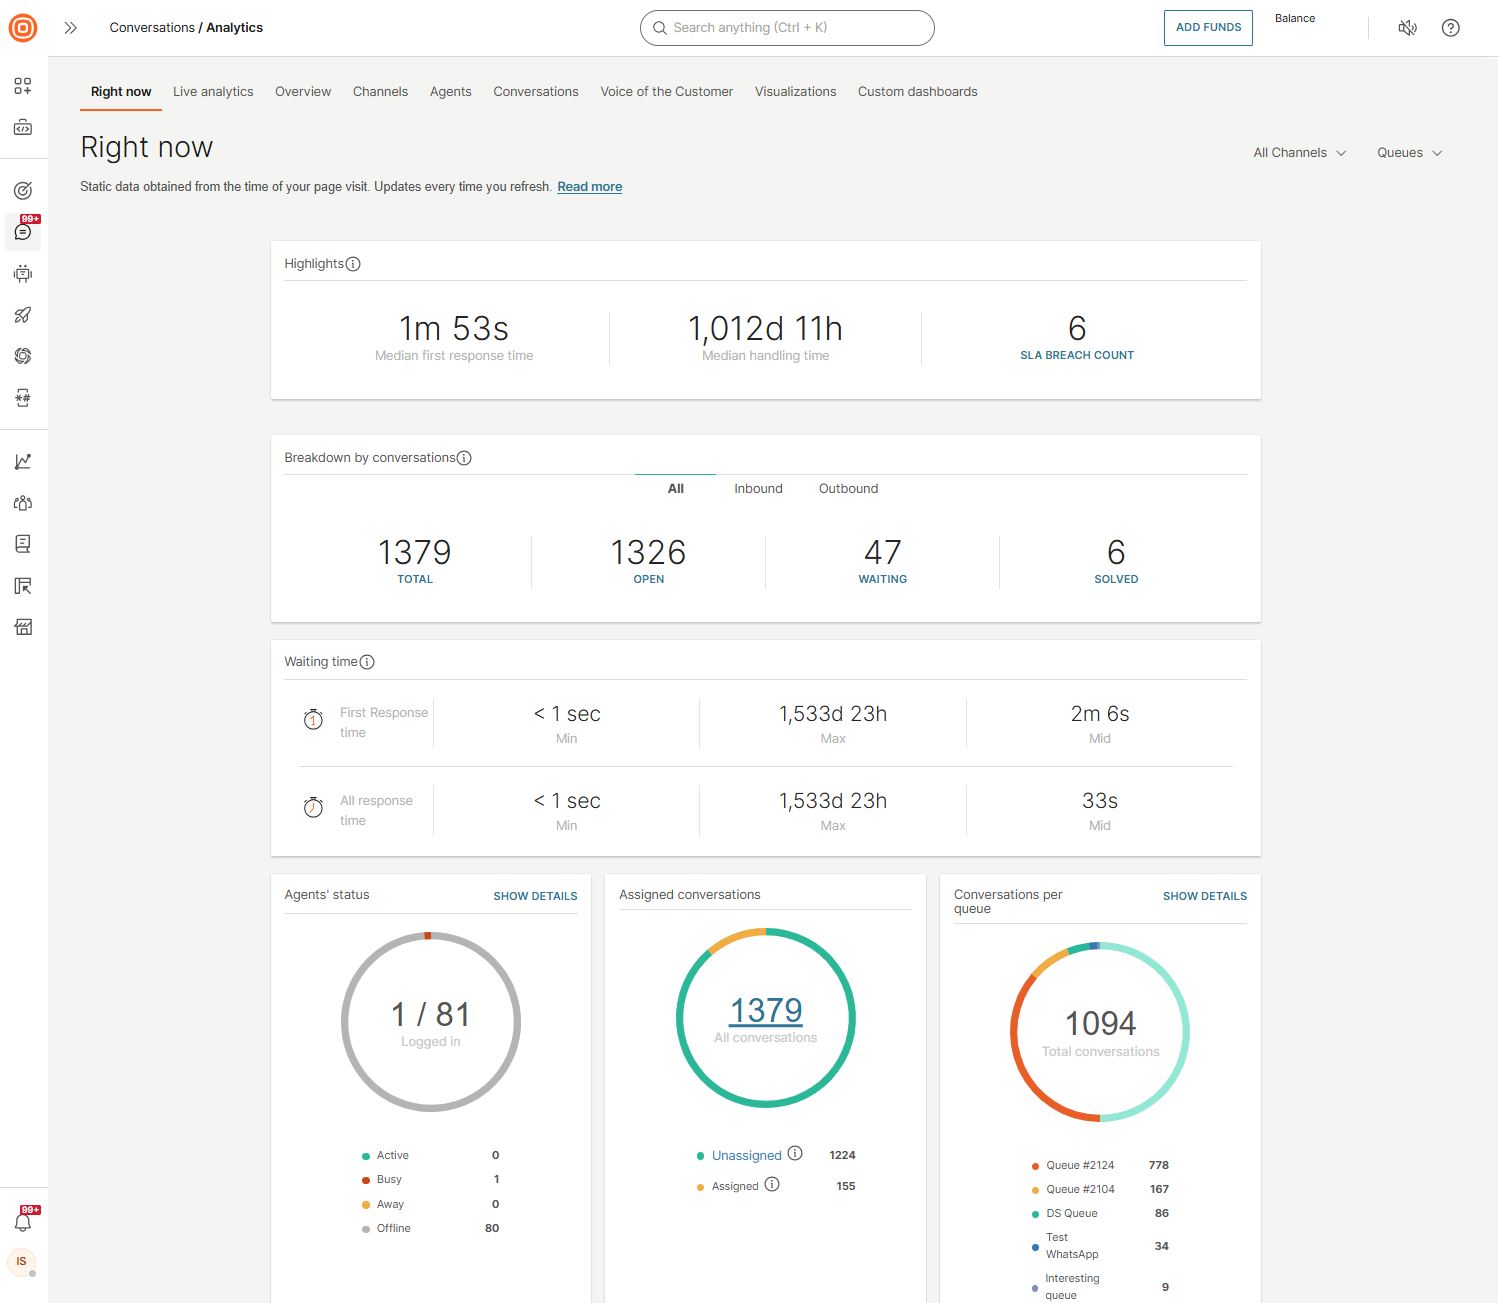Select the chatbot builder icon in sidebar

coord(23,273)
